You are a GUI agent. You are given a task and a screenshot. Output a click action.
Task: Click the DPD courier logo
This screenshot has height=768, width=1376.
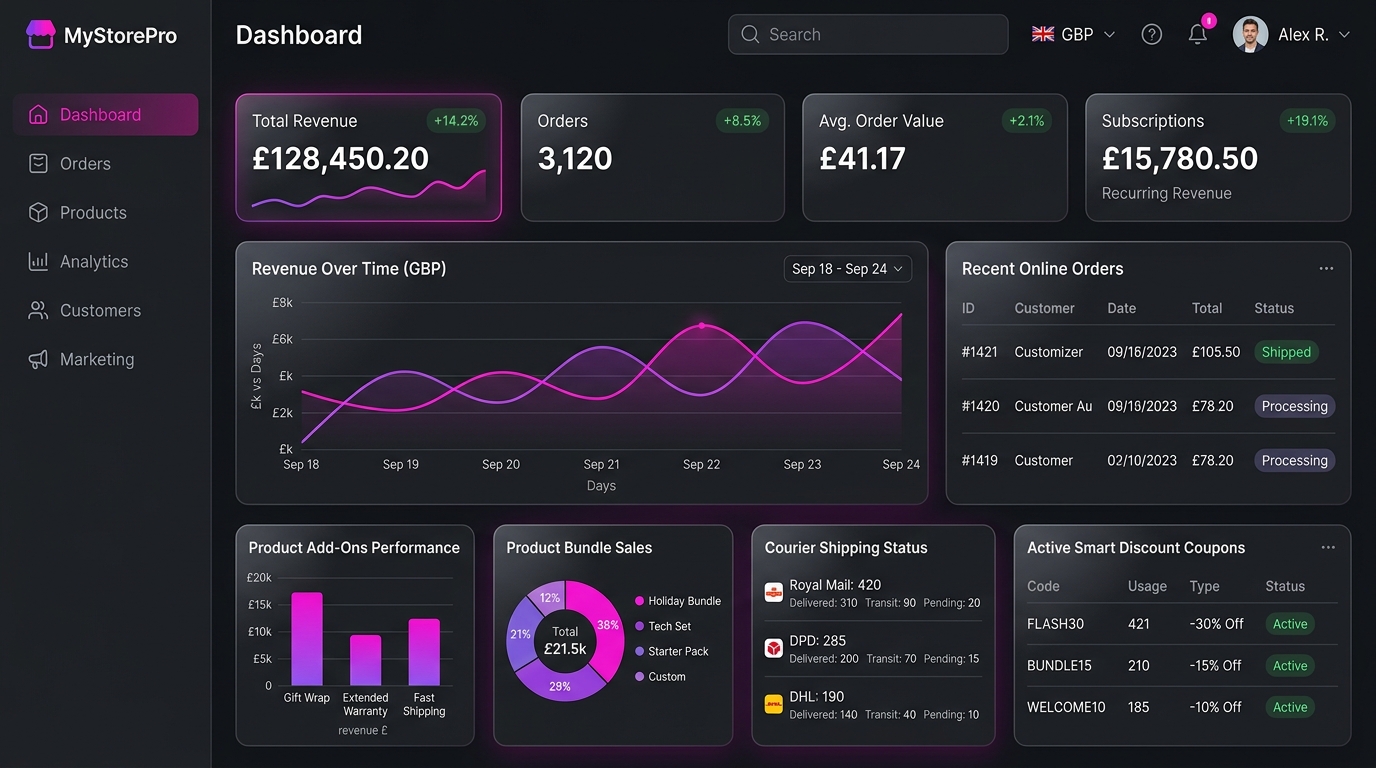tap(773, 648)
